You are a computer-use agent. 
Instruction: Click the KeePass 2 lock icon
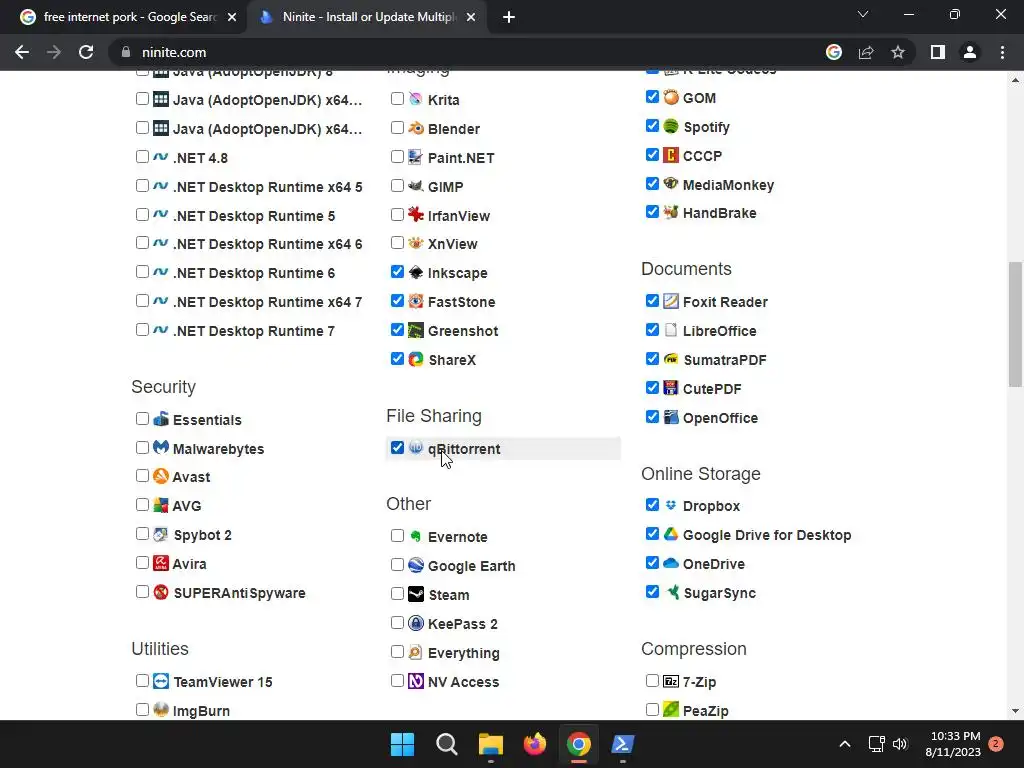click(416, 623)
